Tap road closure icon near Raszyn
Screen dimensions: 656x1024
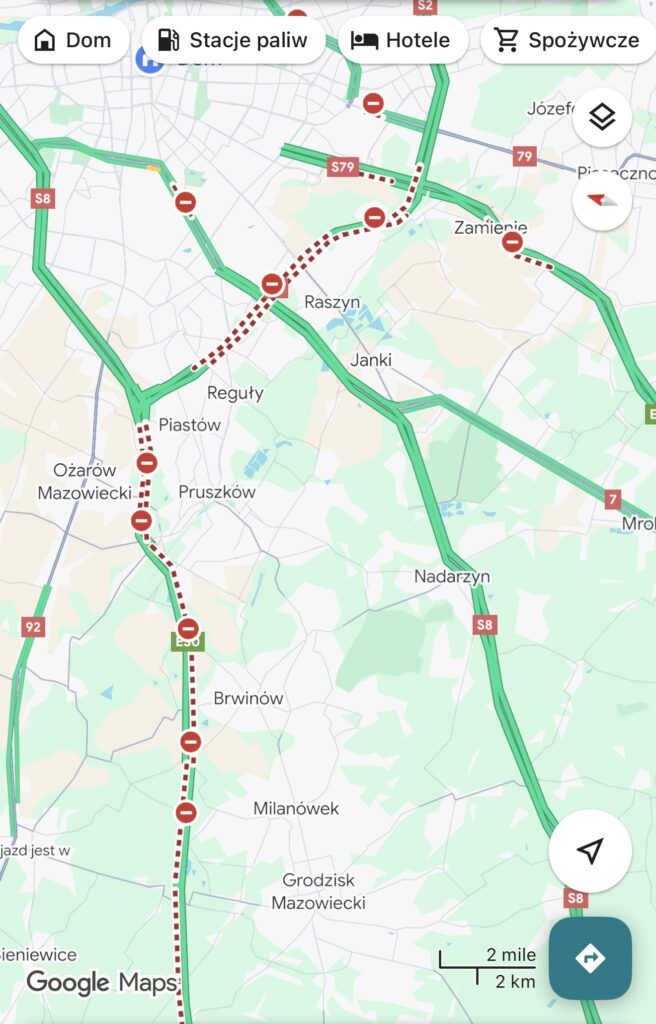272,285
